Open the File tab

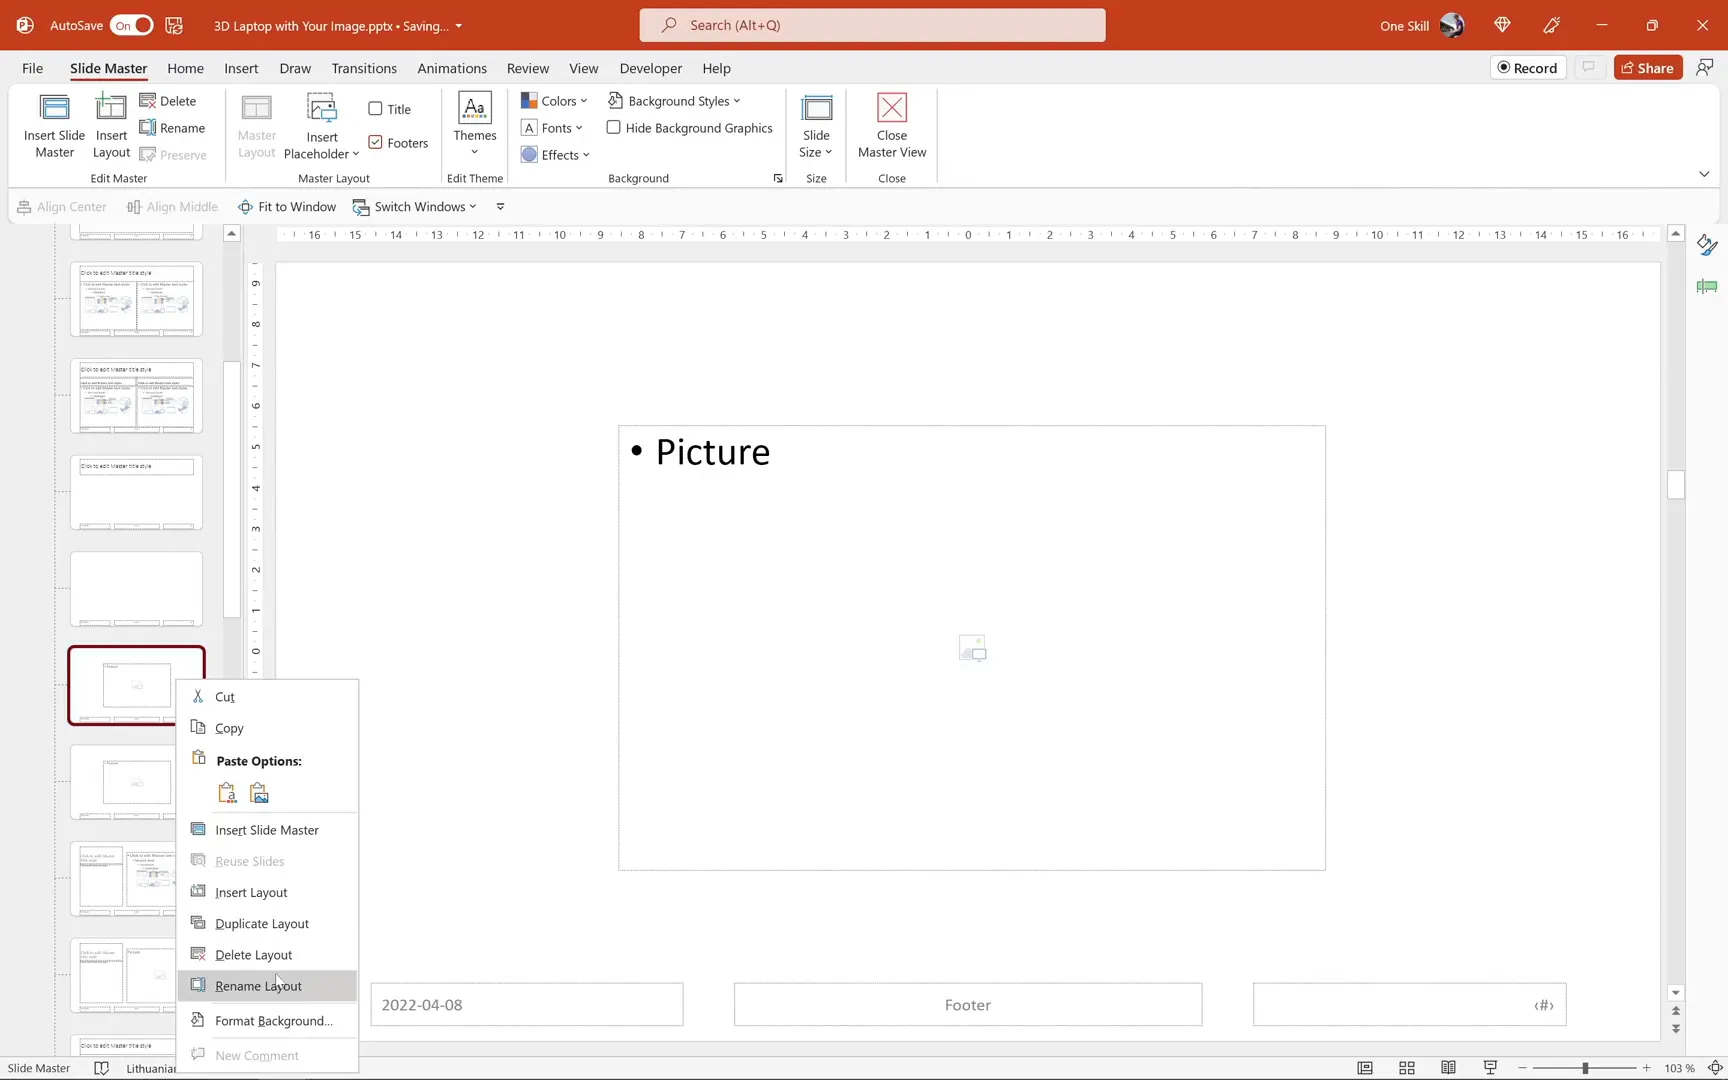pyautogui.click(x=33, y=68)
